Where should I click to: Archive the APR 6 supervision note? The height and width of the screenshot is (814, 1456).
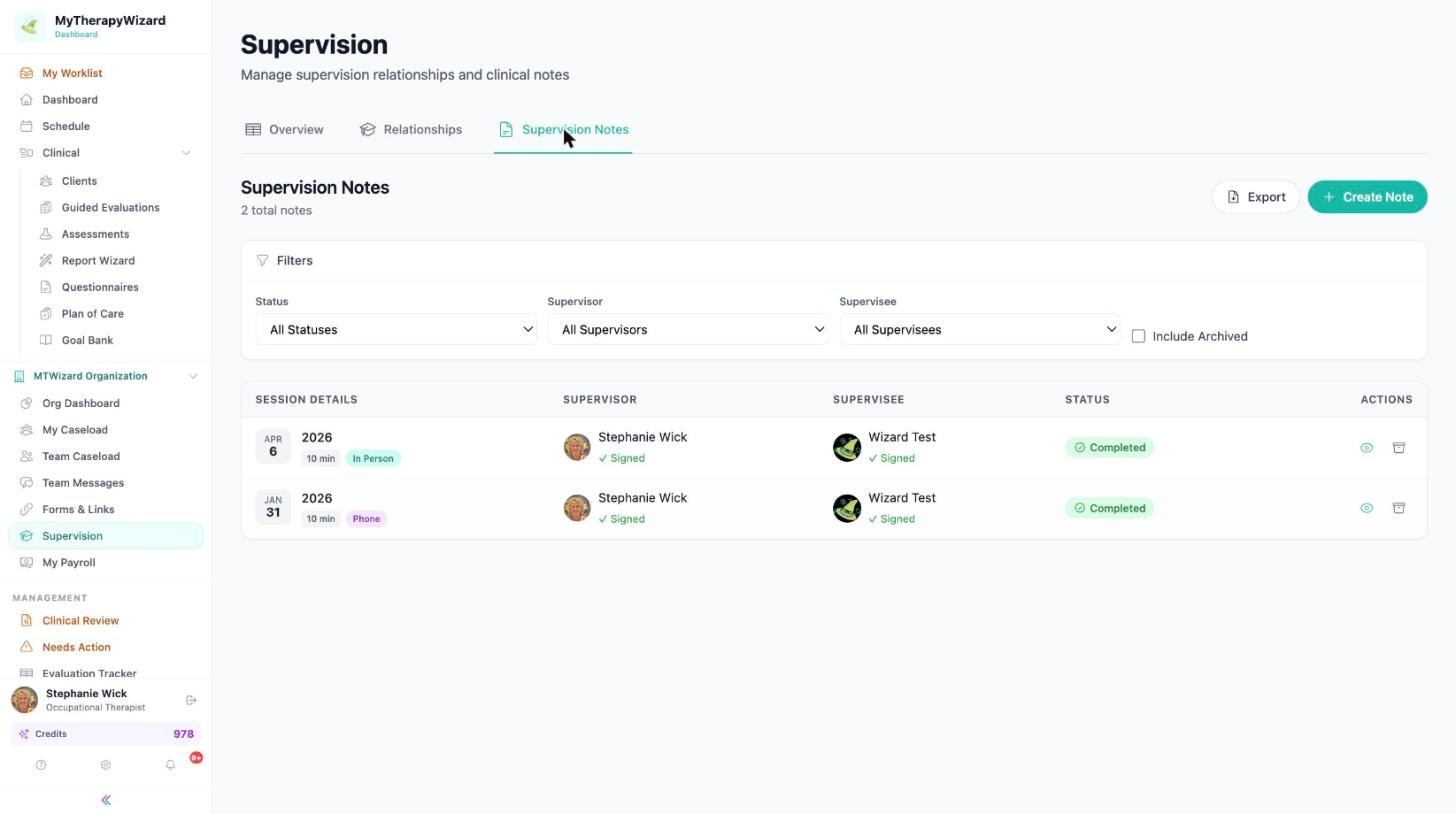1399,448
